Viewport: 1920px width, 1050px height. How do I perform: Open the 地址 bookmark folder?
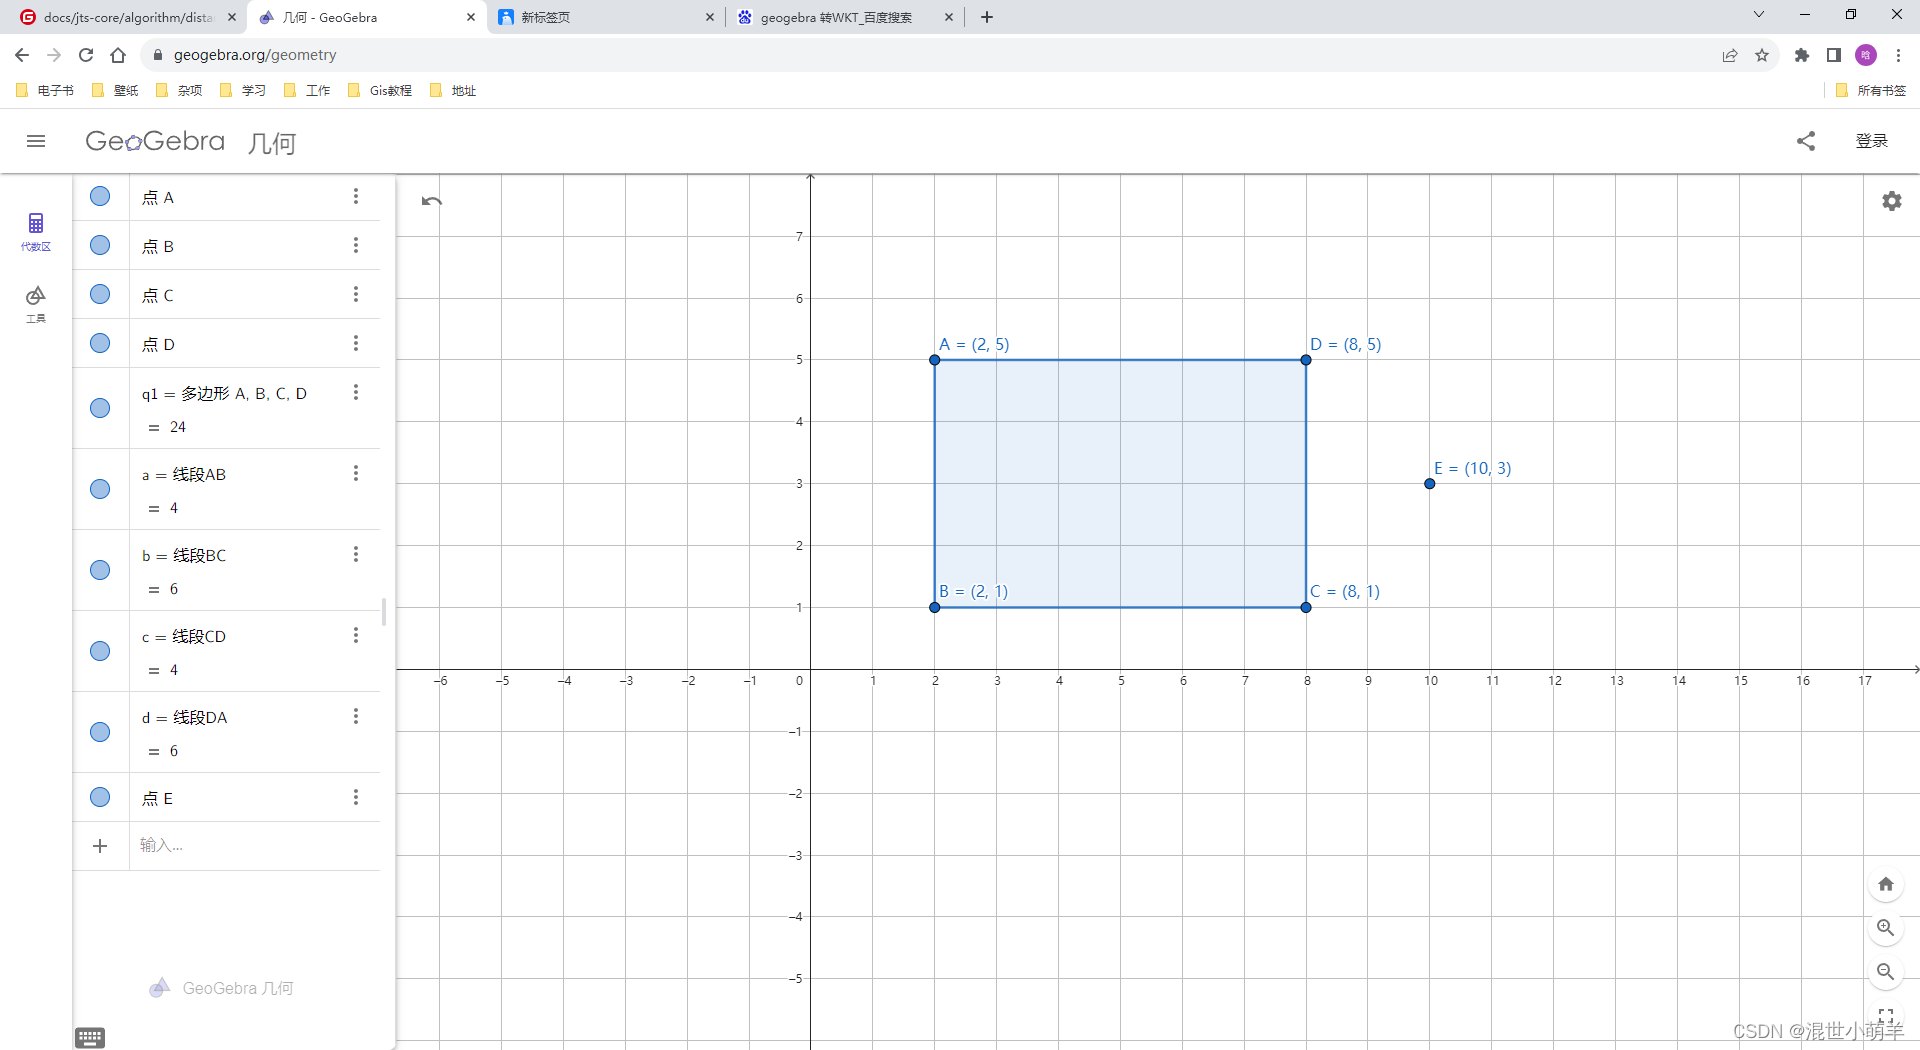tap(453, 90)
